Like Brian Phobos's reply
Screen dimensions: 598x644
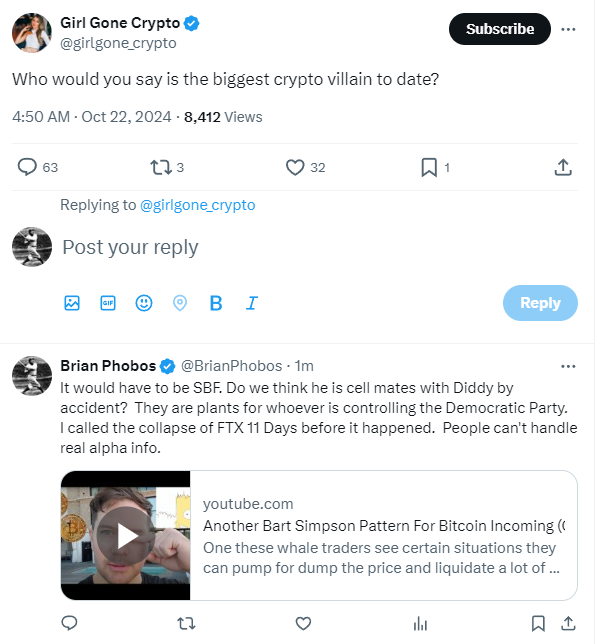click(303, 623)
